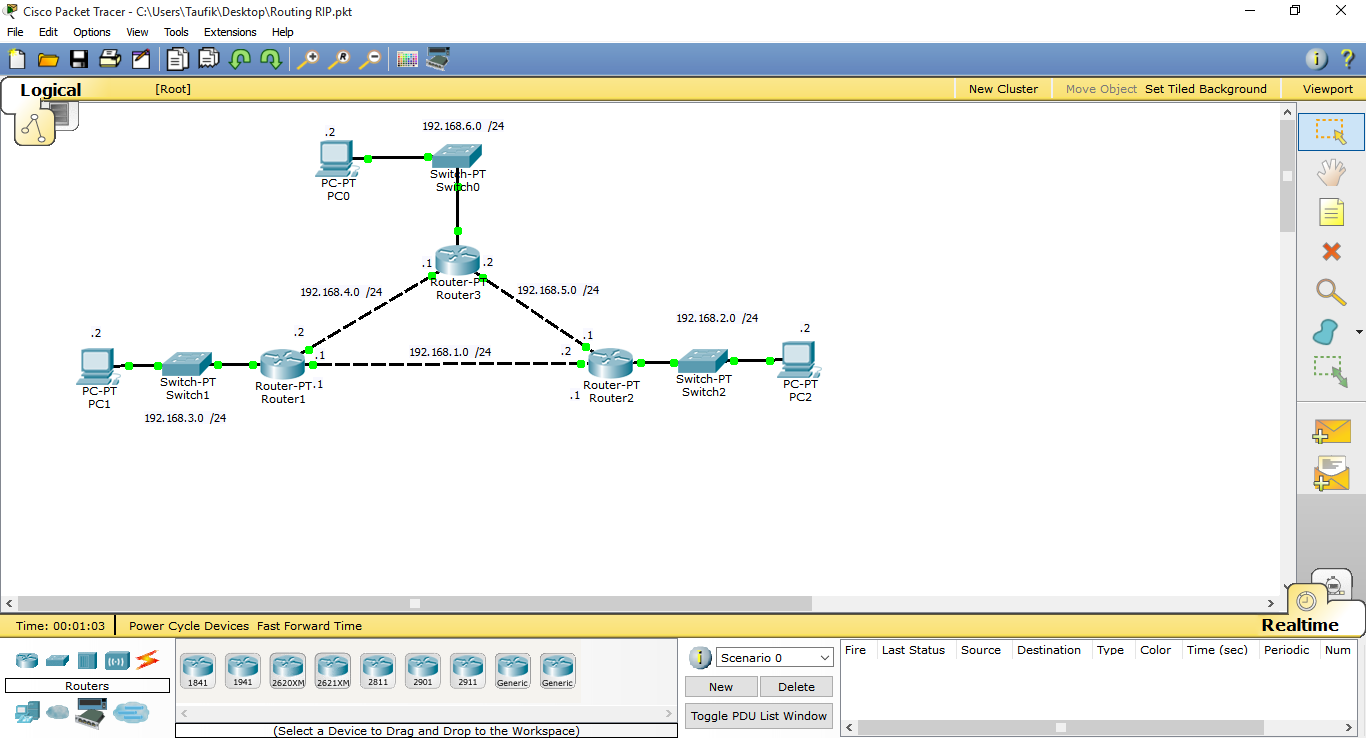The width and height of the screenshot is (1366, 738).
Task: Open the Connections lightning-bolt device category
Action: [148, 659]
